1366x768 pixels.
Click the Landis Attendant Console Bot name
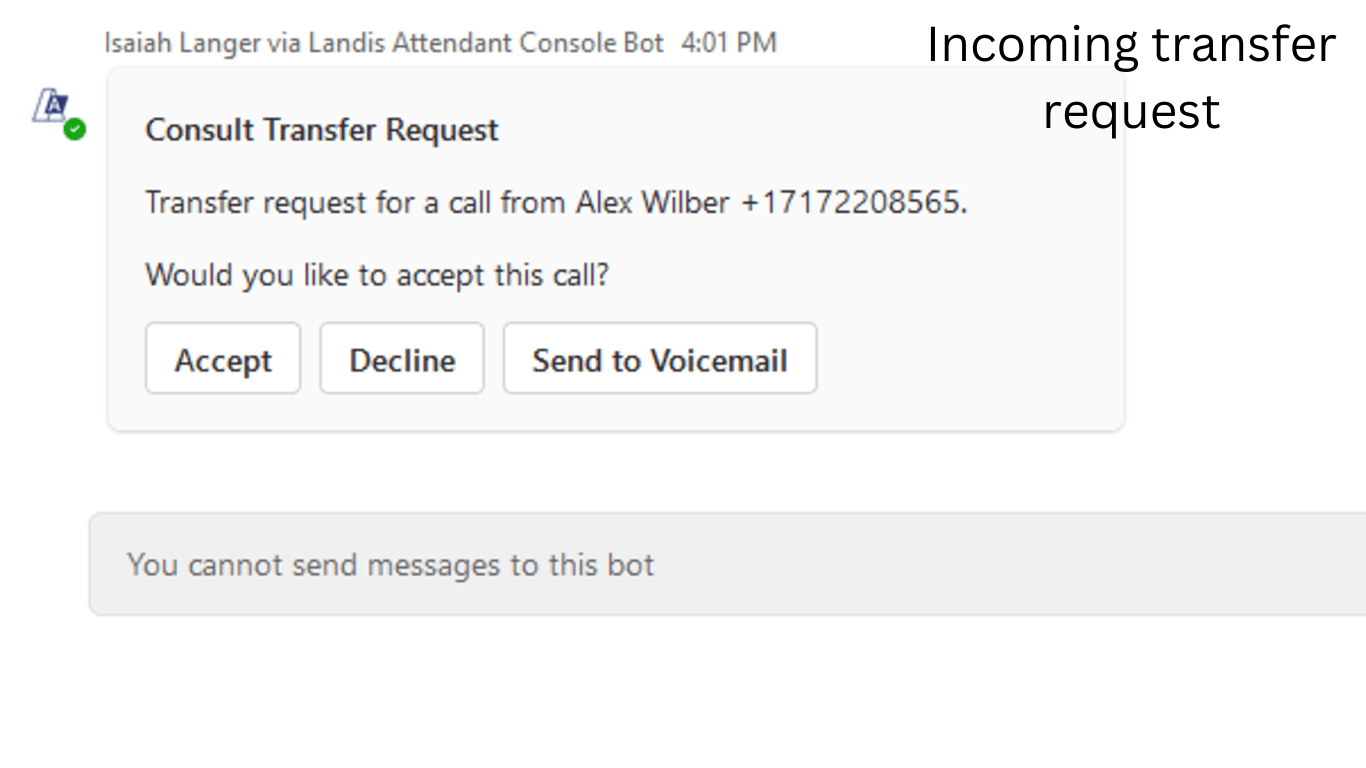(x=485, y=43)
